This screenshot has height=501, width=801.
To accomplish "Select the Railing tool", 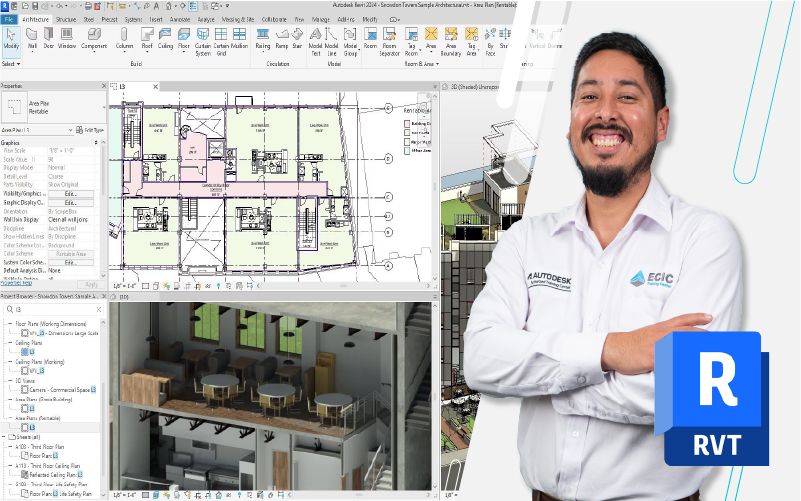I will (x=263, y=39).
